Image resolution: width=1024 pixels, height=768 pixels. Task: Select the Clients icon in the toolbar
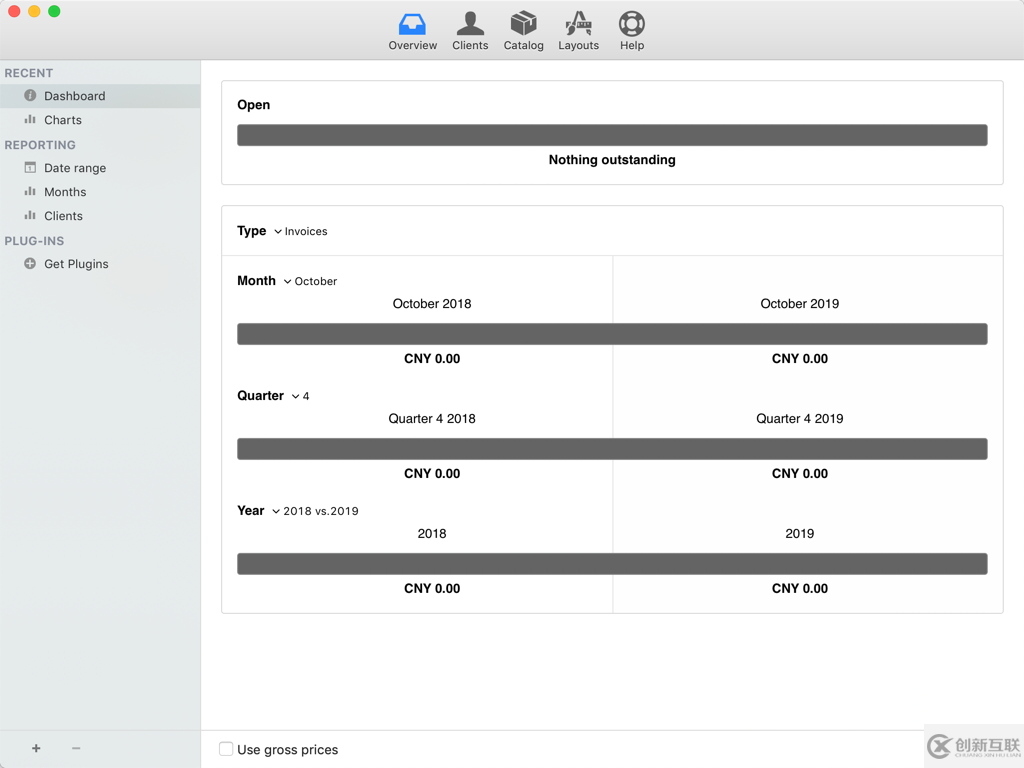pyautogui.click(x=470, y=30)
